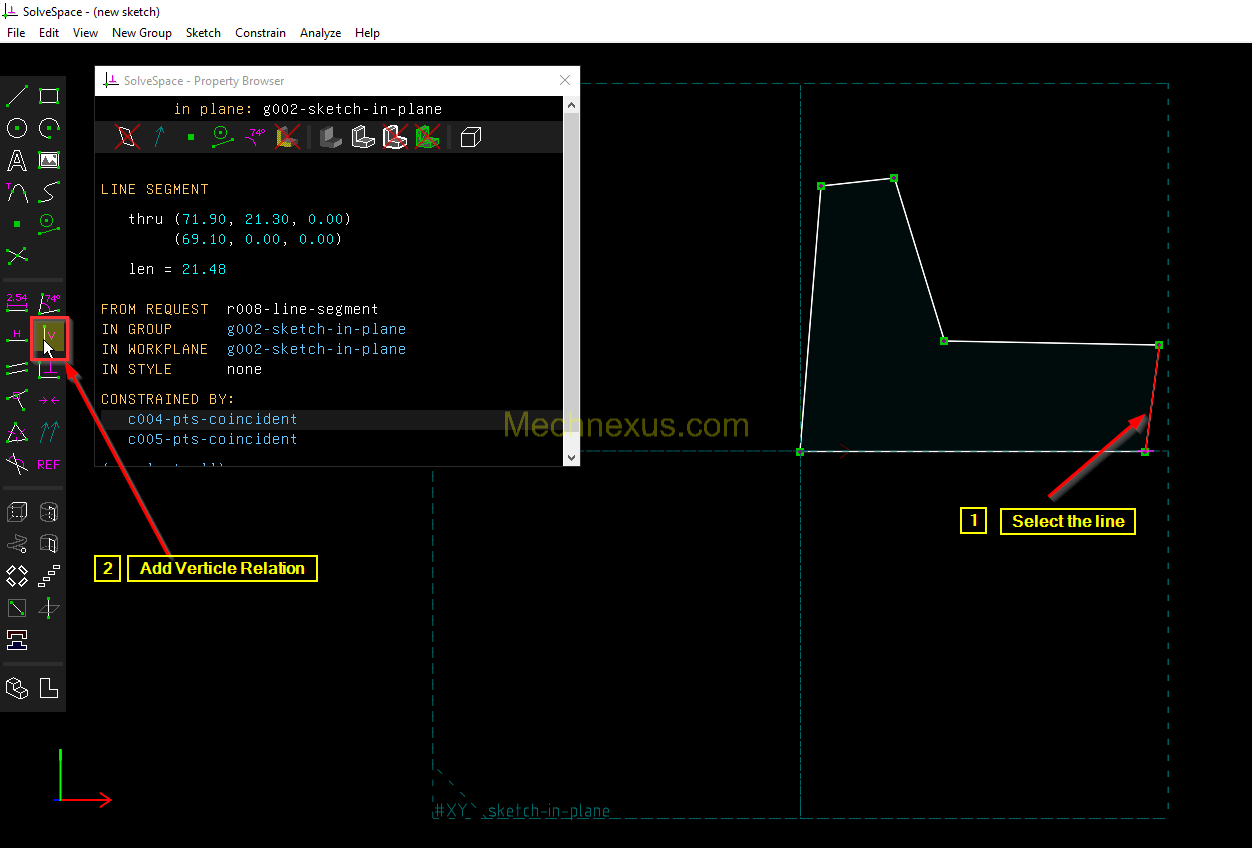Click IN GROUP g002-sketch-in-plane link
The height and width of the screenshot is (848, 1252).
point(316,329)
